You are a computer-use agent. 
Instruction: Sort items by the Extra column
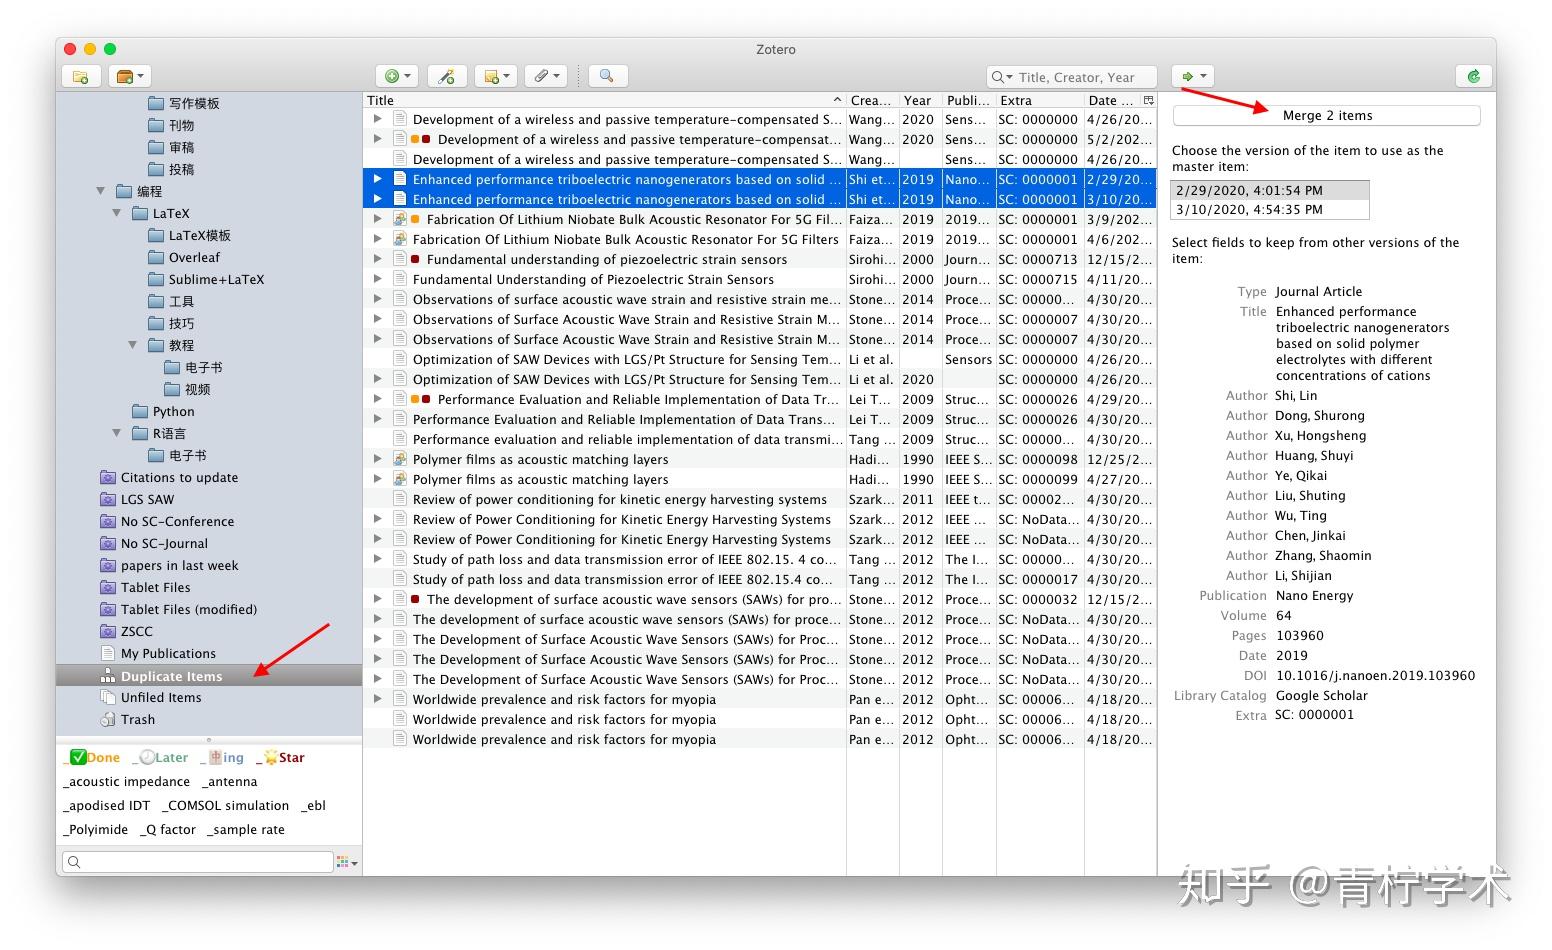[1040, 100]
